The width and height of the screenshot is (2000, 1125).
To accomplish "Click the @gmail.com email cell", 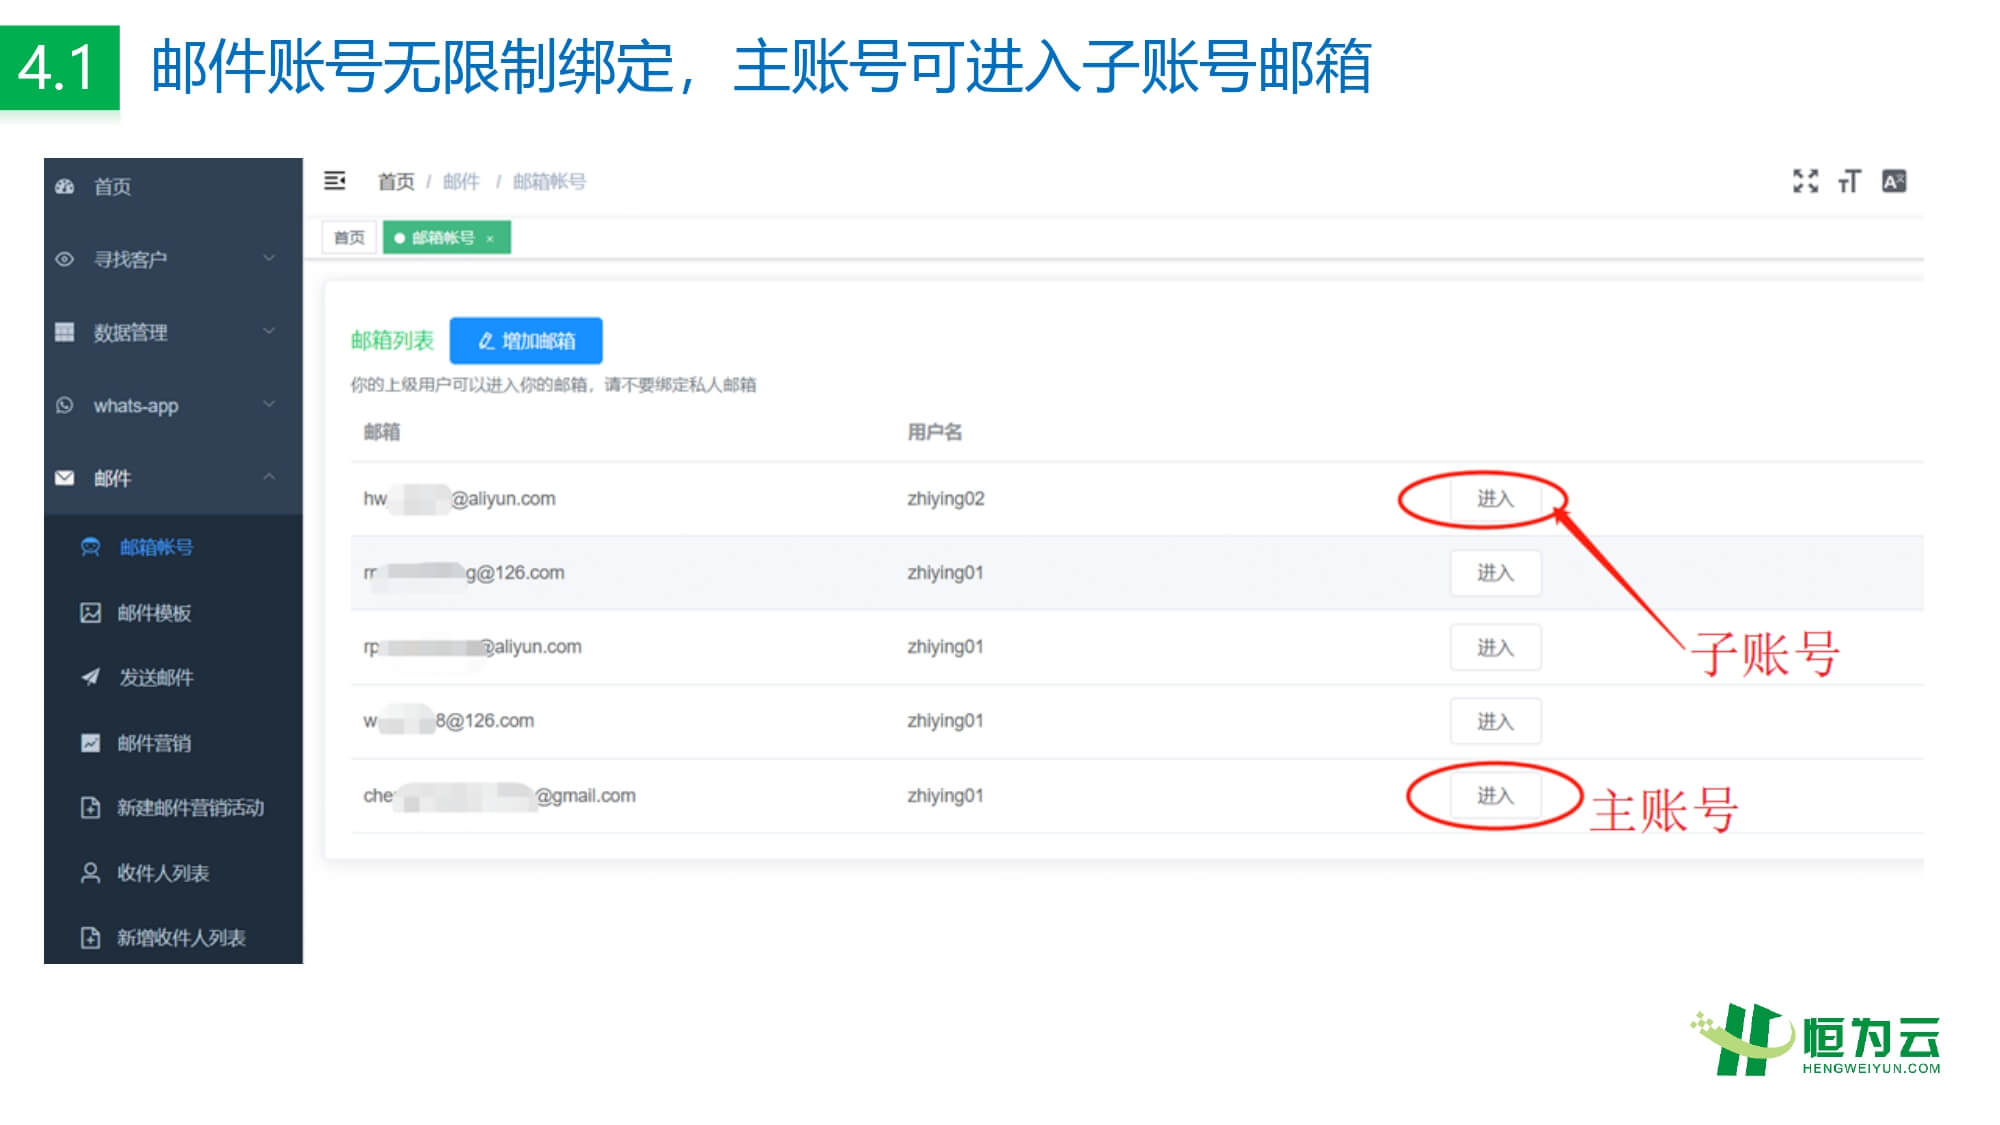I will coord(499,796).
